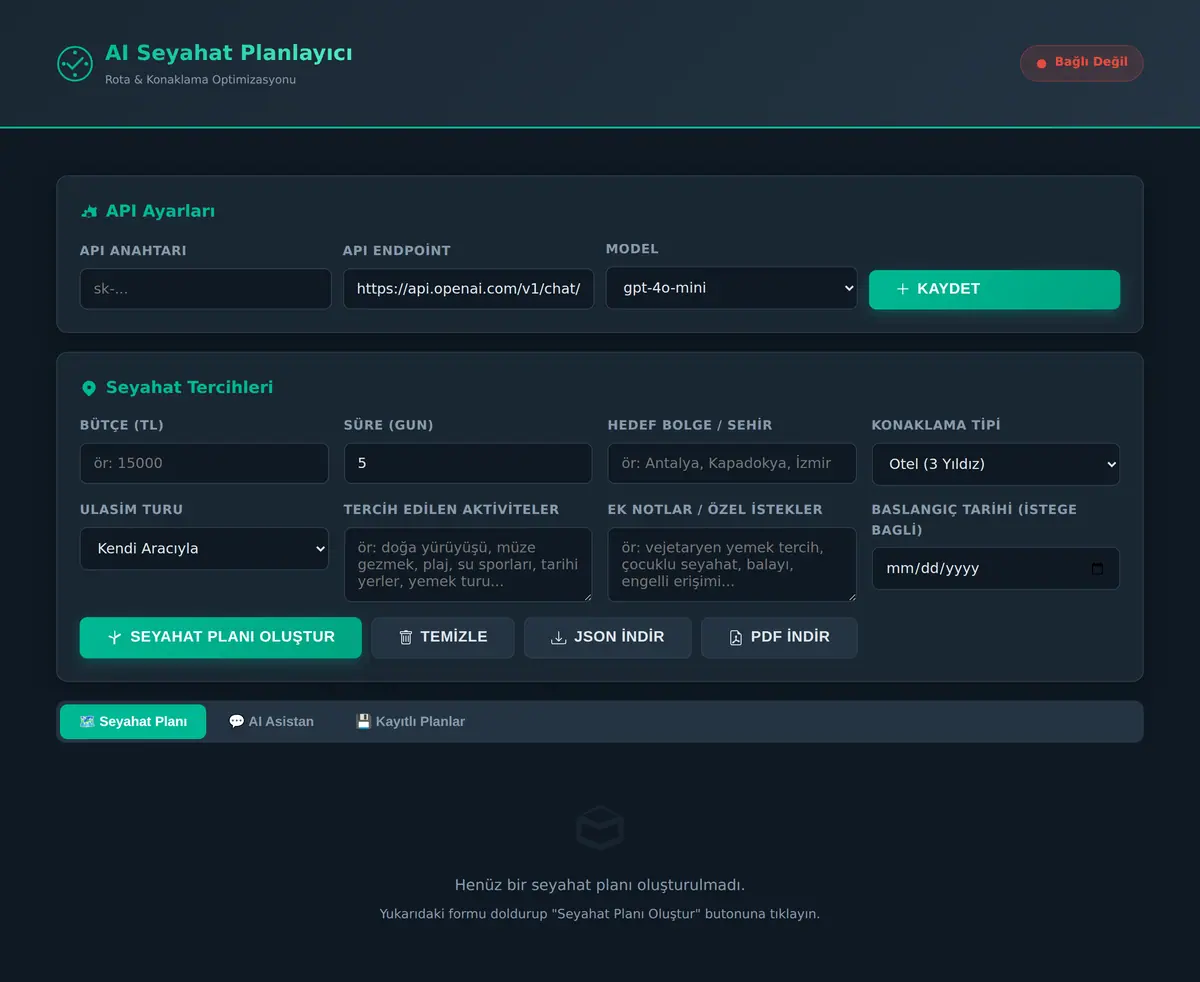Export plan with PDF İNDİR button
Image resolution: width=1200 pixels, height=982 pixels.
(x=779, y=637)
